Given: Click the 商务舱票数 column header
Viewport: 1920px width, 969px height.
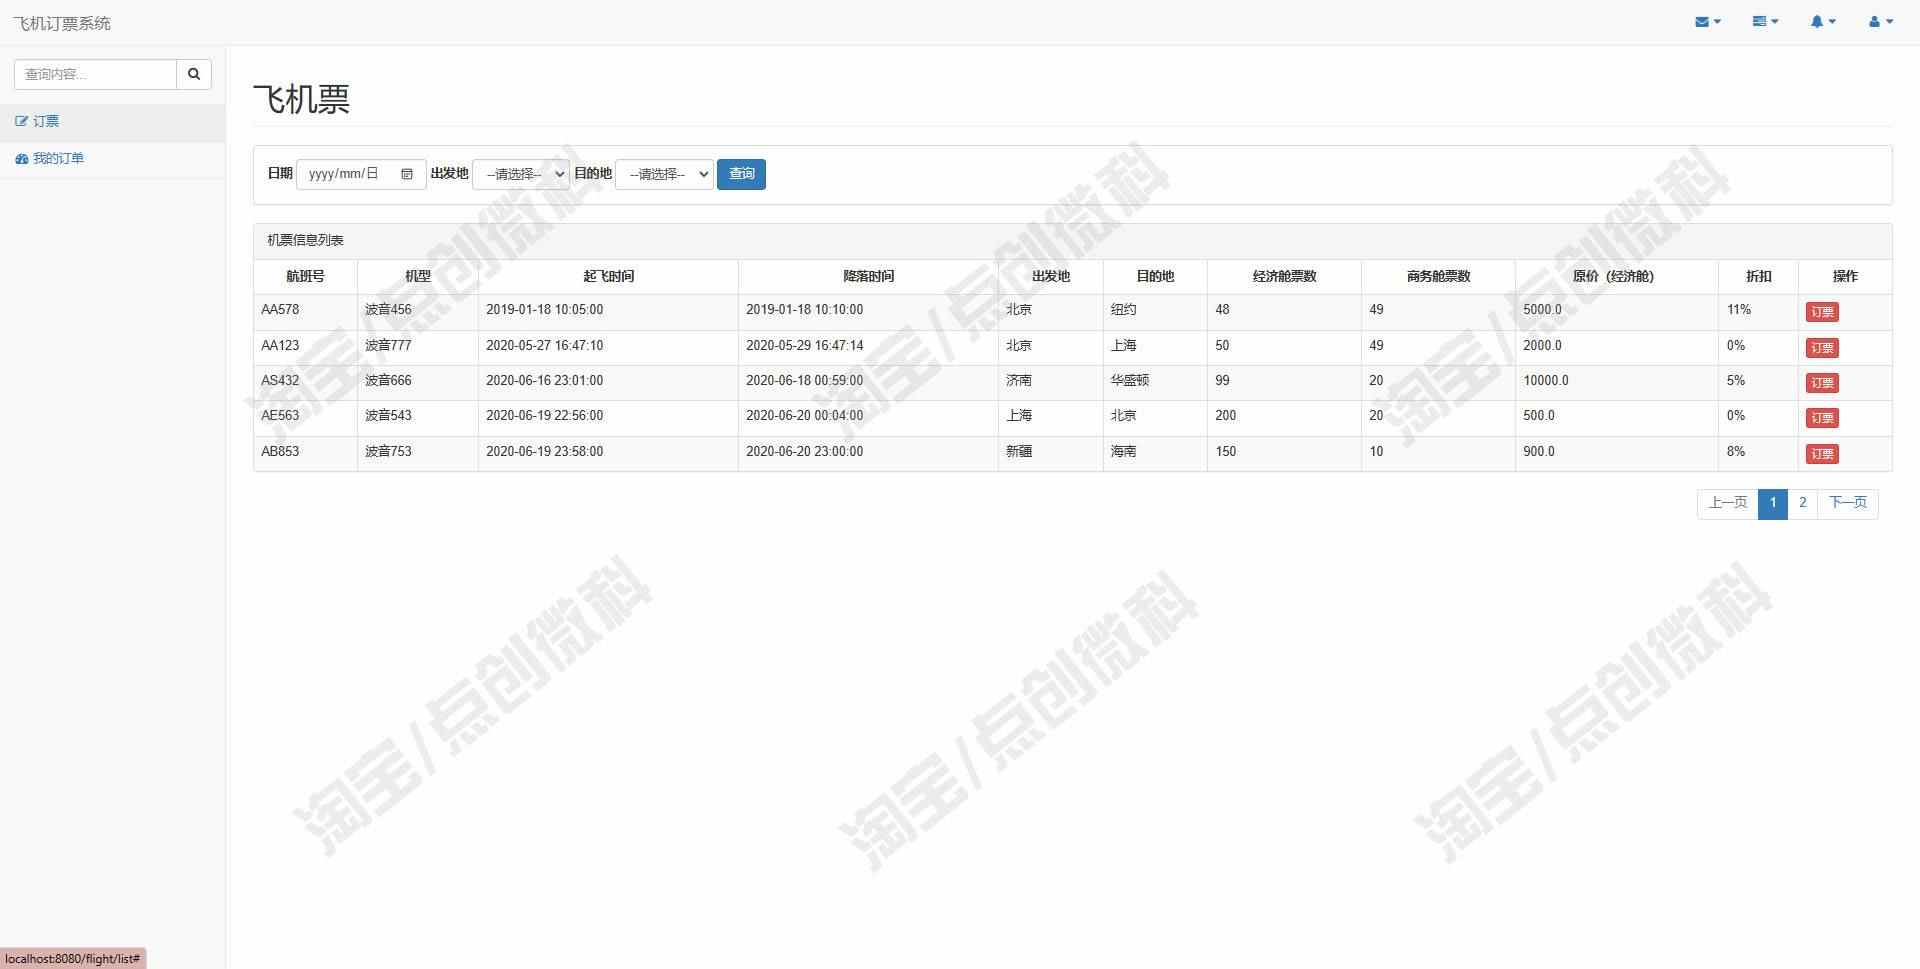Looking at the screenshot, I should point(1438,277).
